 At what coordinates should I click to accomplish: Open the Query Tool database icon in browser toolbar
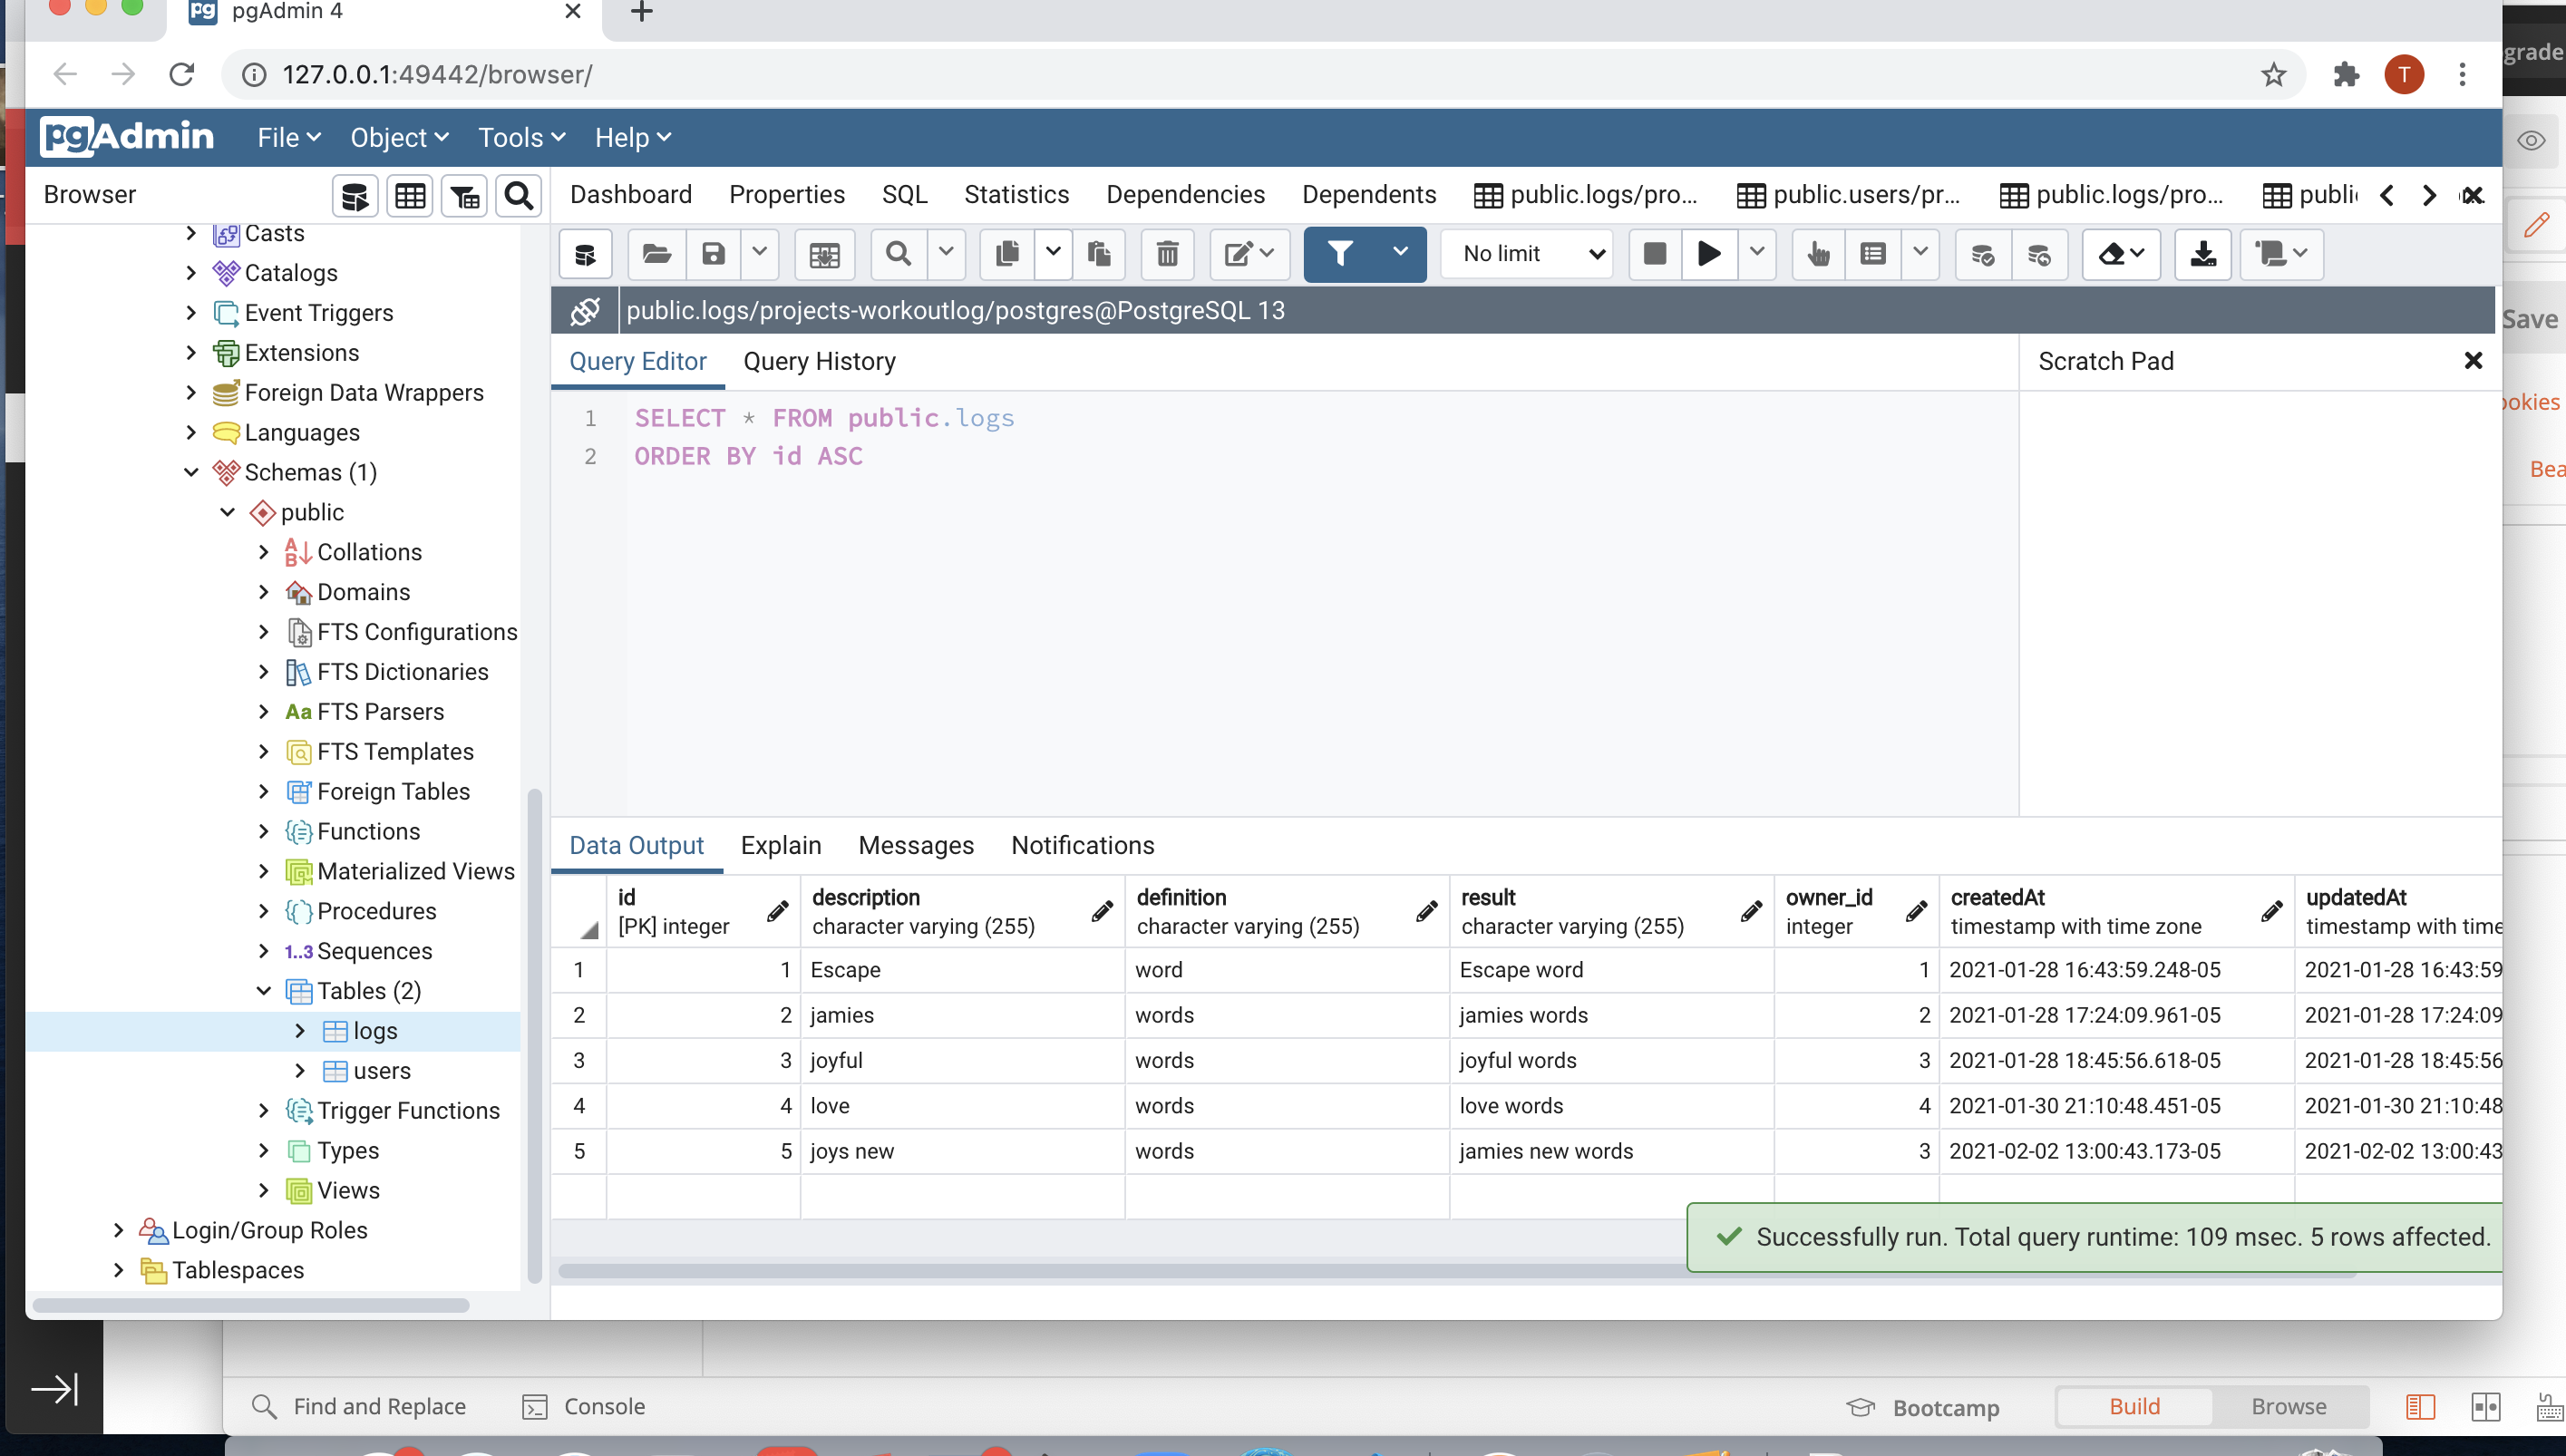coord(354,195)
